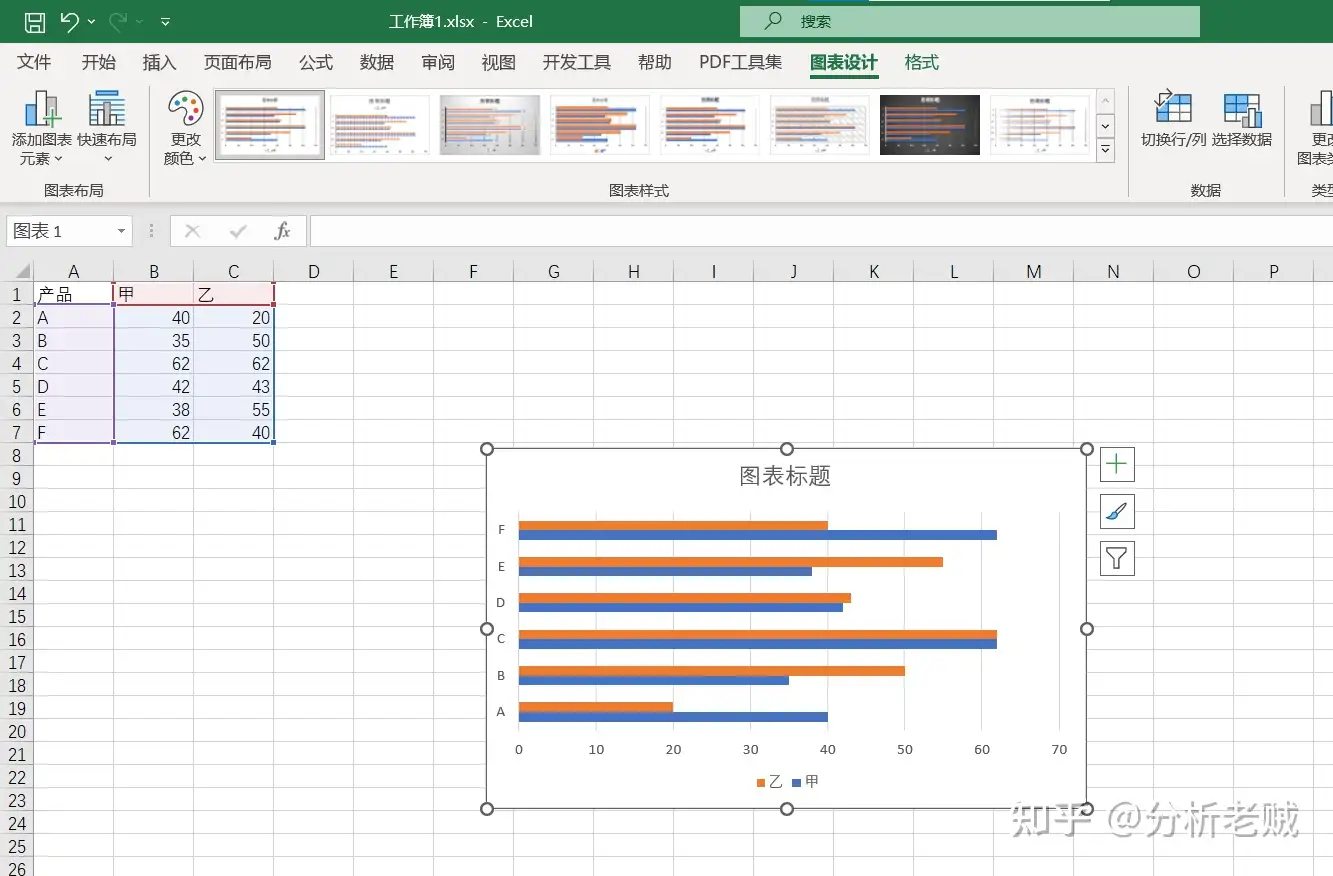
Task: Switch to the 公式 tab
Action: click(316, 62)
